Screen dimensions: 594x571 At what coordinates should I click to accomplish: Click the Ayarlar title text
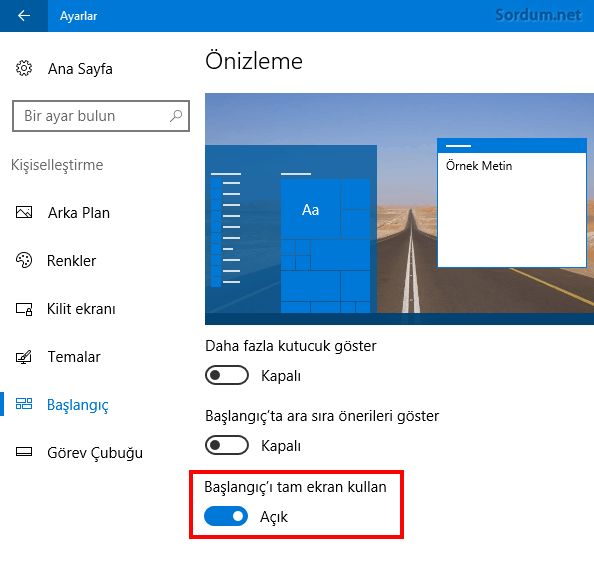(78, 16)
